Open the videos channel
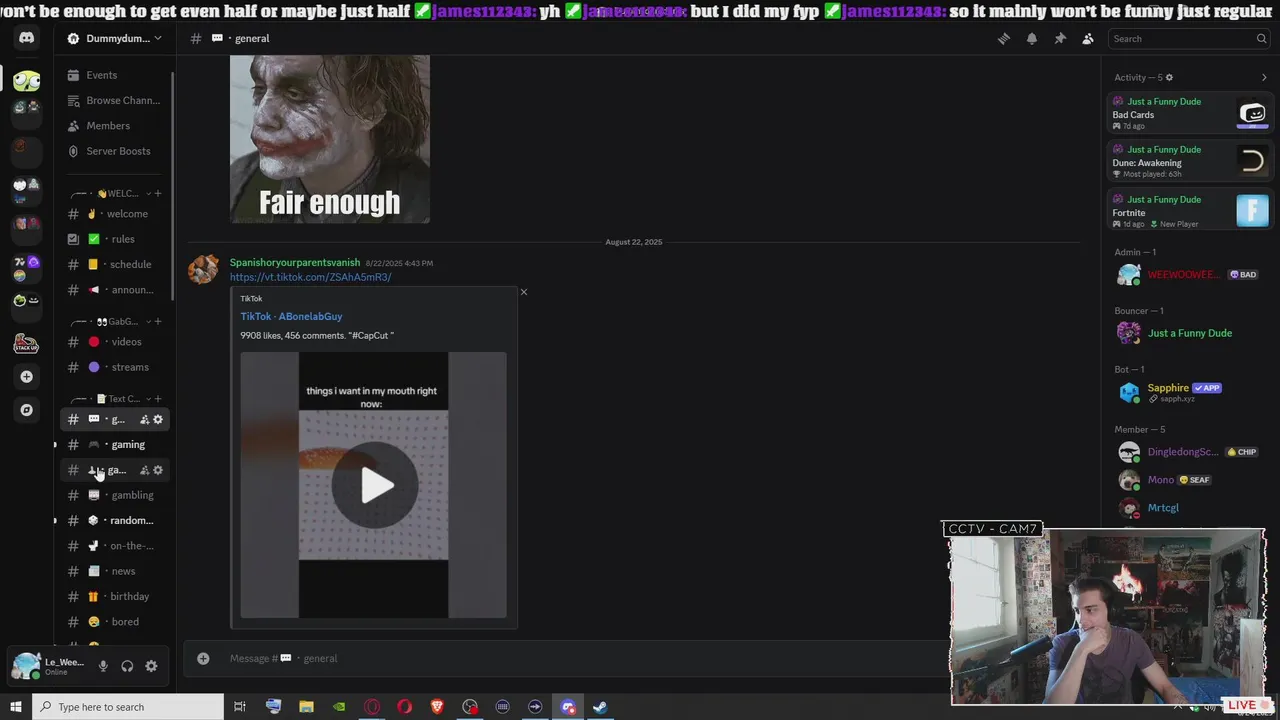Image resolution: width=1280 pixels, height=720 pixels. (x=115, y=342)
